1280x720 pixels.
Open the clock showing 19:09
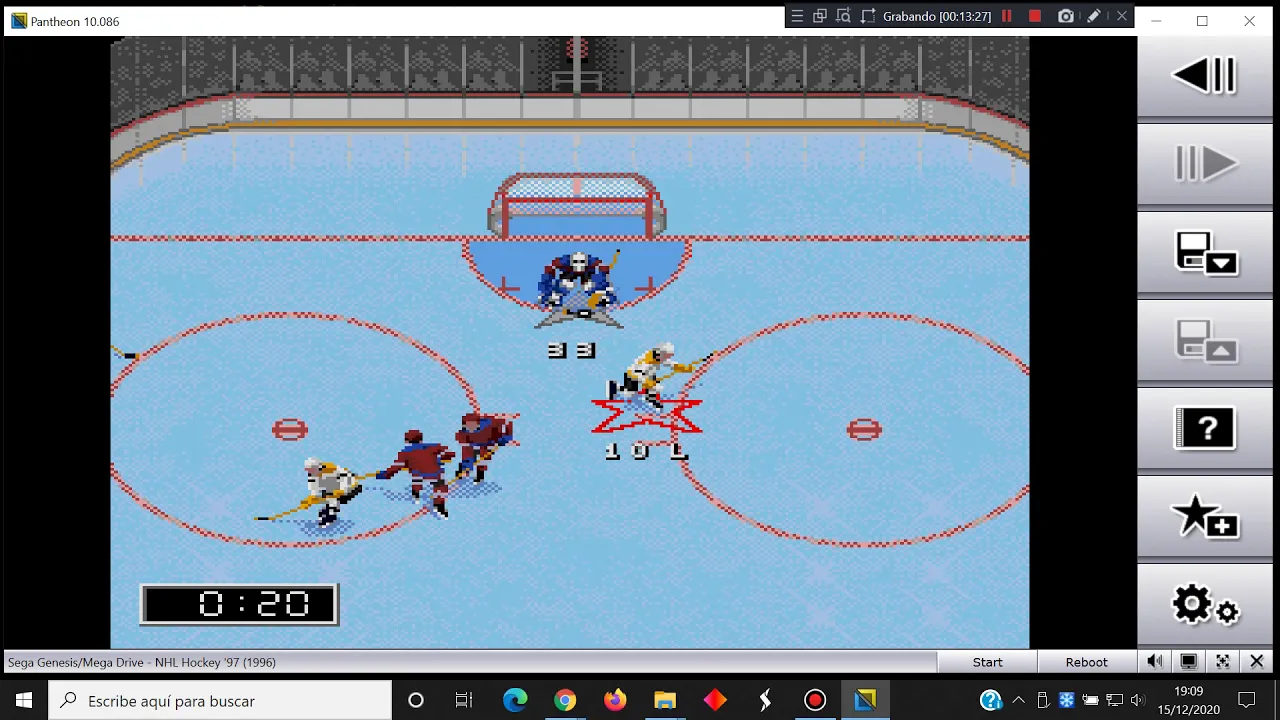click(1188, 700)
